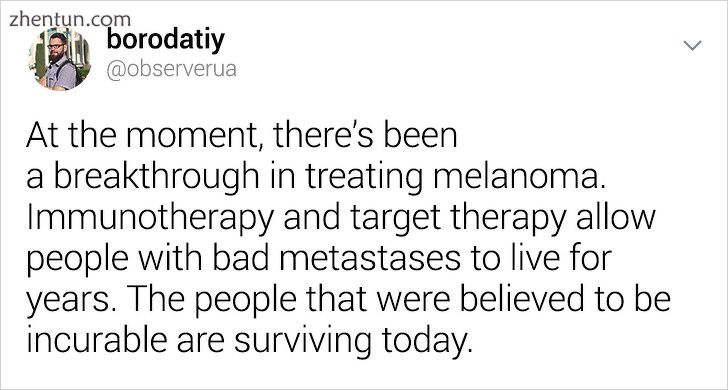Image resolution: width=728 pixels, height=390 pixels.
Task: Open the tweet options chevron menu
Action: (x=693, y=45)
